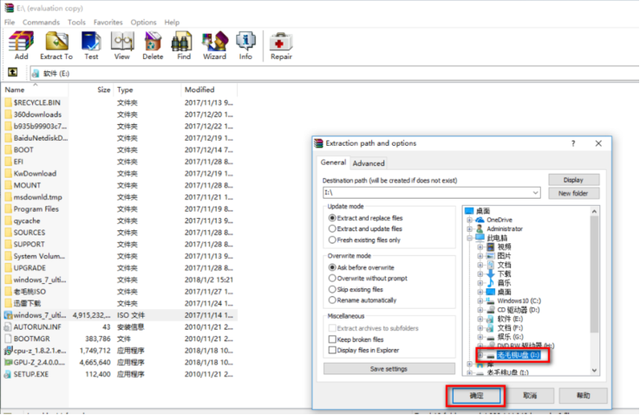Click the New folder button
The image size is (640, 415).
click(x=573, y=193)
